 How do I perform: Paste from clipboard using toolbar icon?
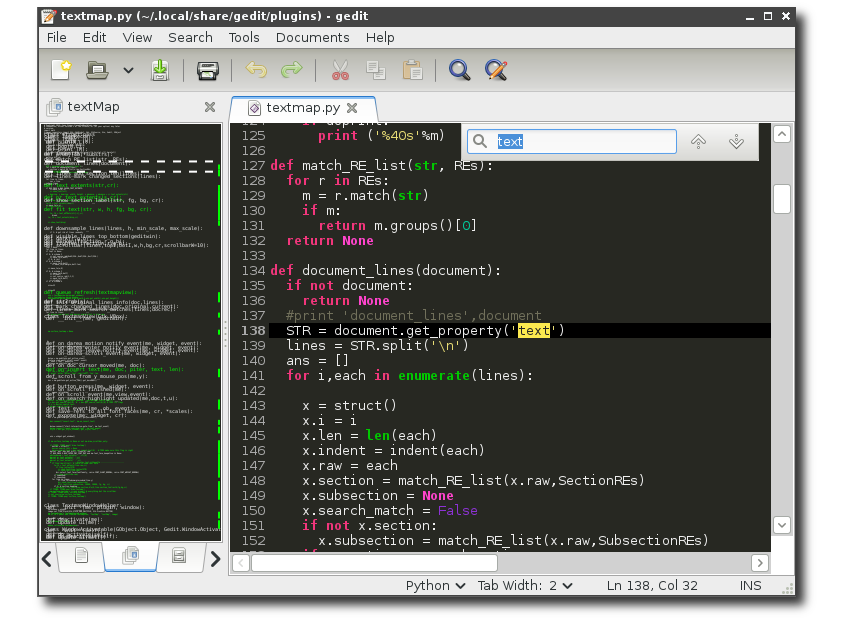411,70
